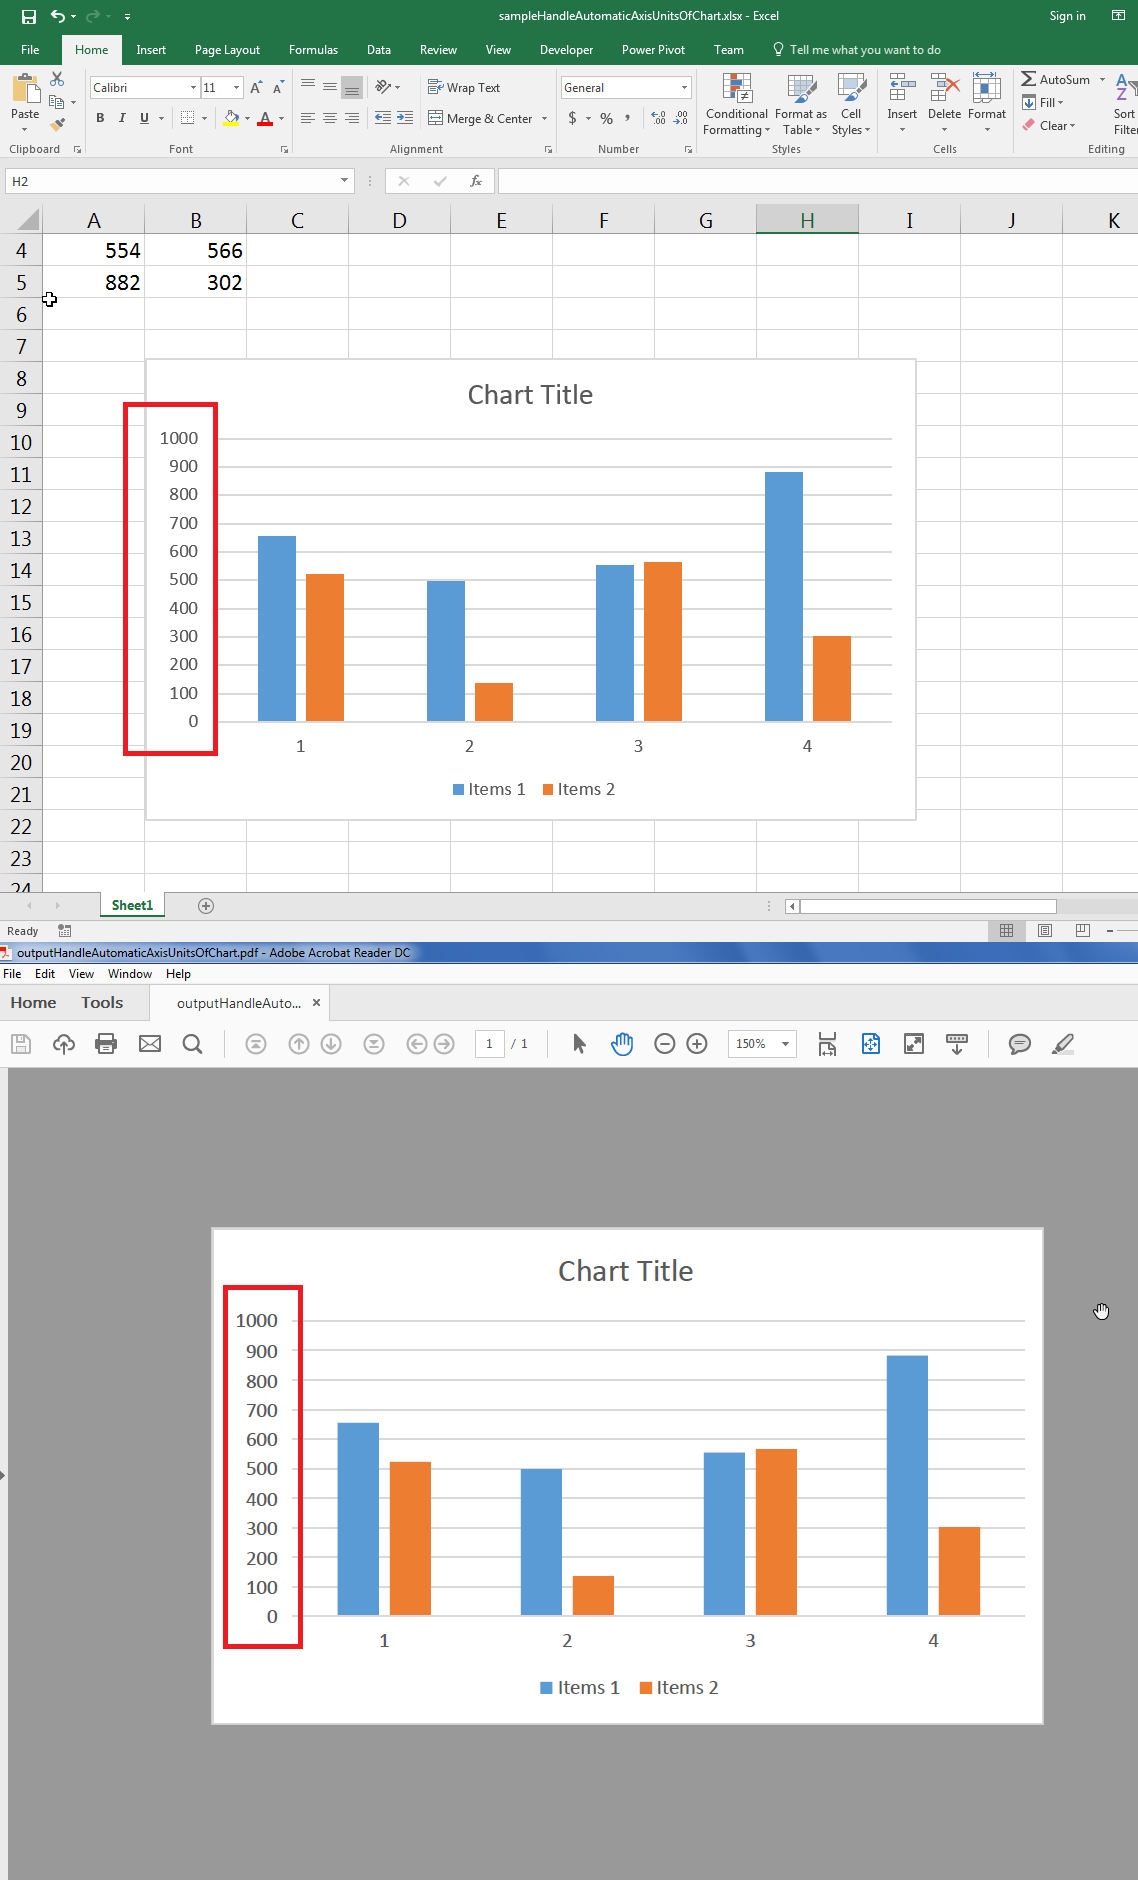Screen dimensions: 1138x1880
Task: Toggle Italic formatting
Action: (x=122, y=118)
